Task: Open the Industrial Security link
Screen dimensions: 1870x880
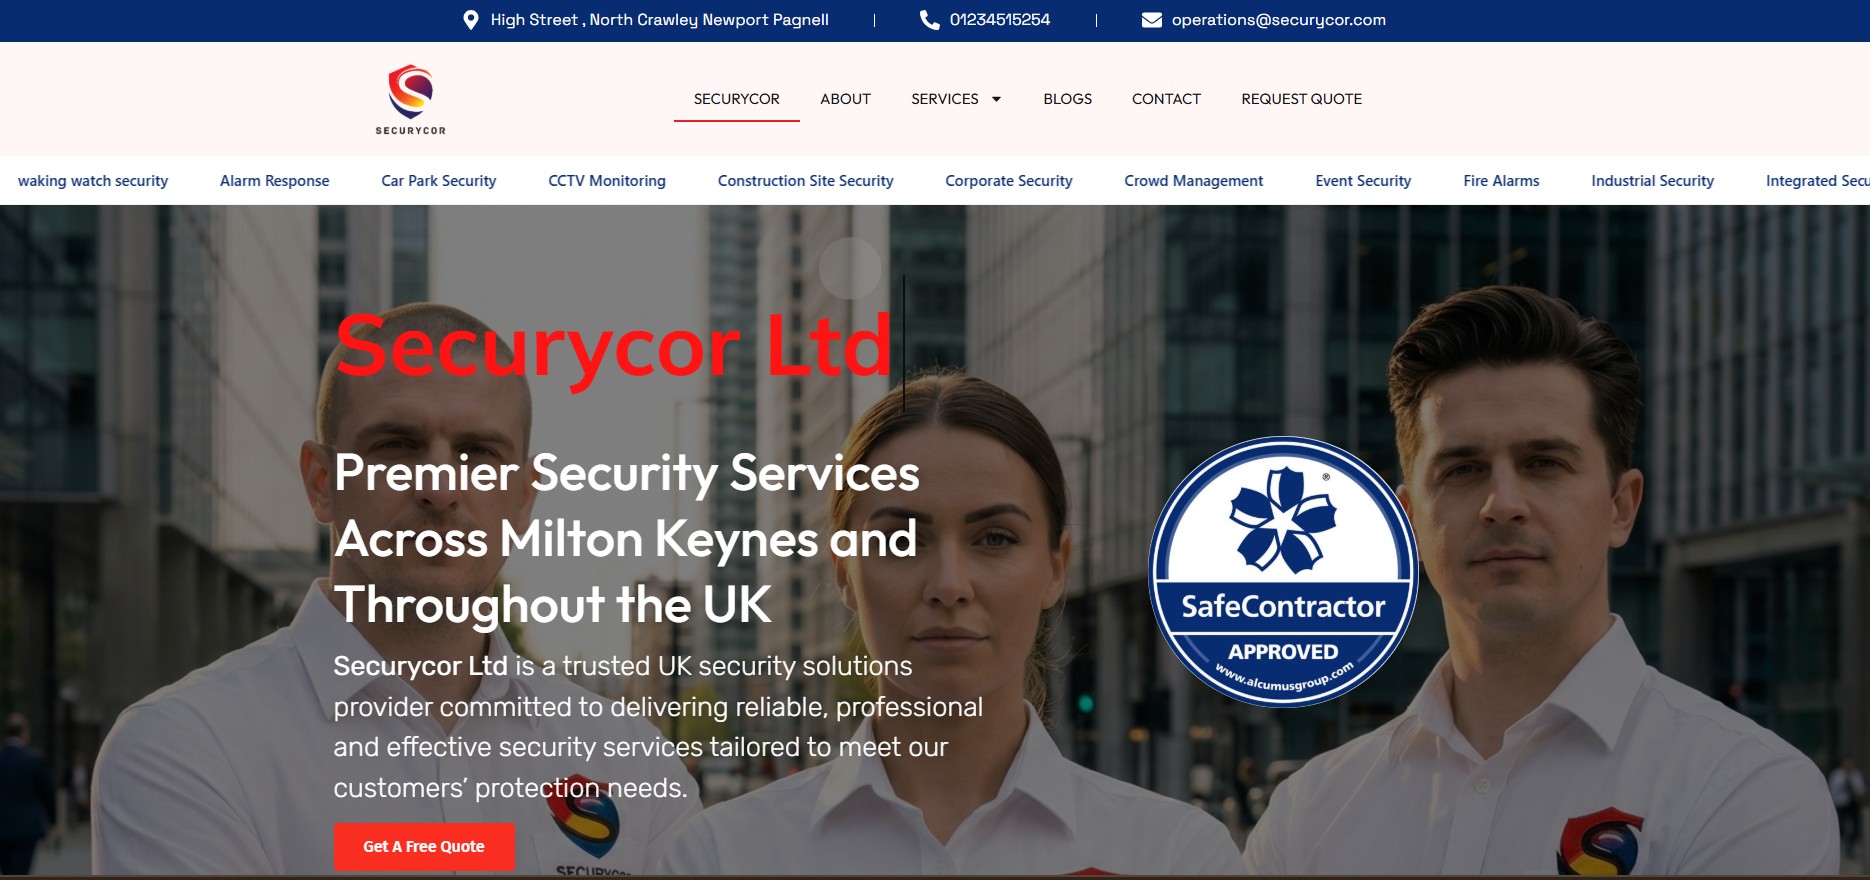Action: 1652,181
